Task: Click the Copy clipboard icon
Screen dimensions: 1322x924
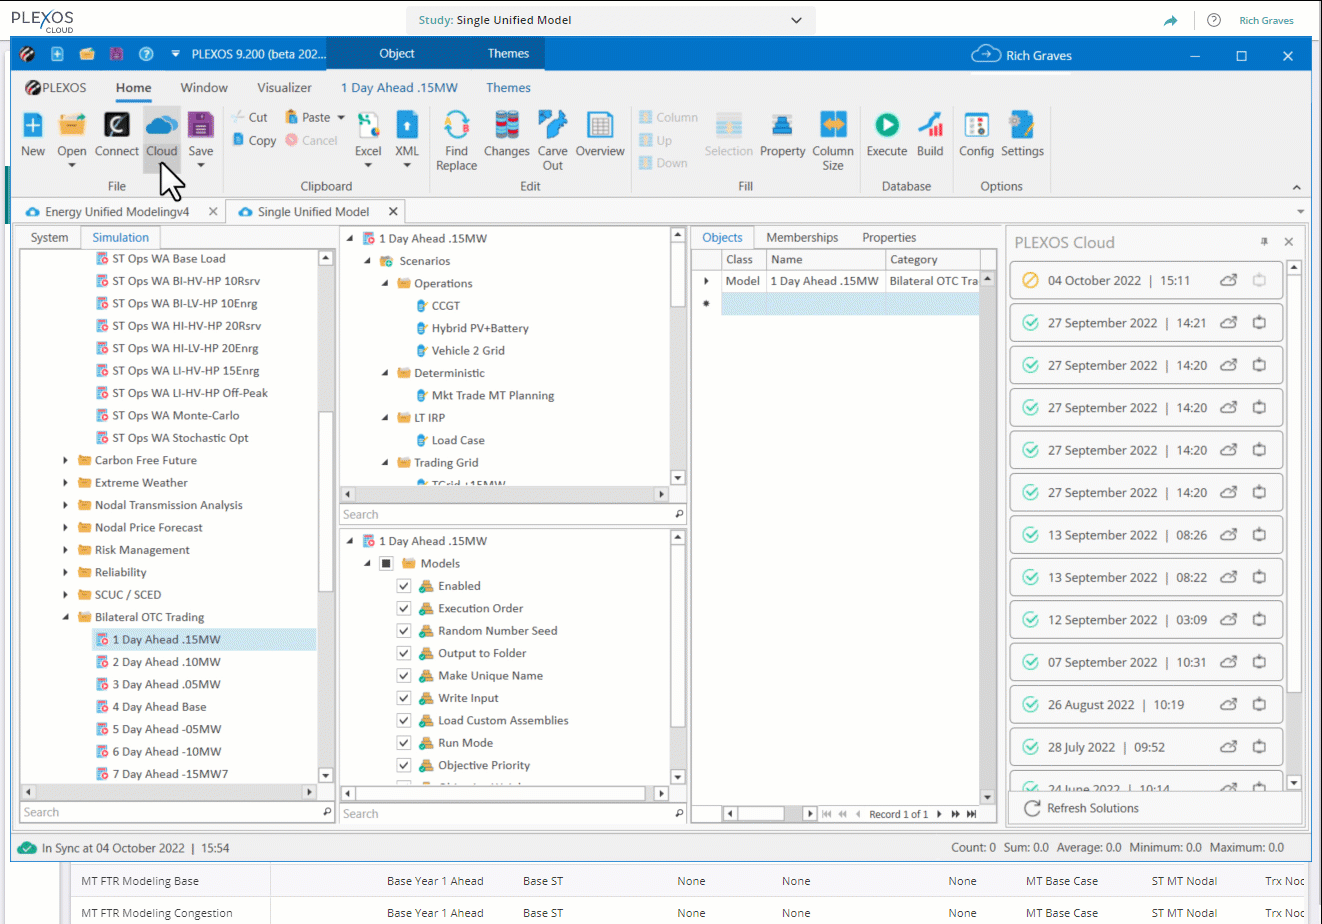Action: pos(238,140)
